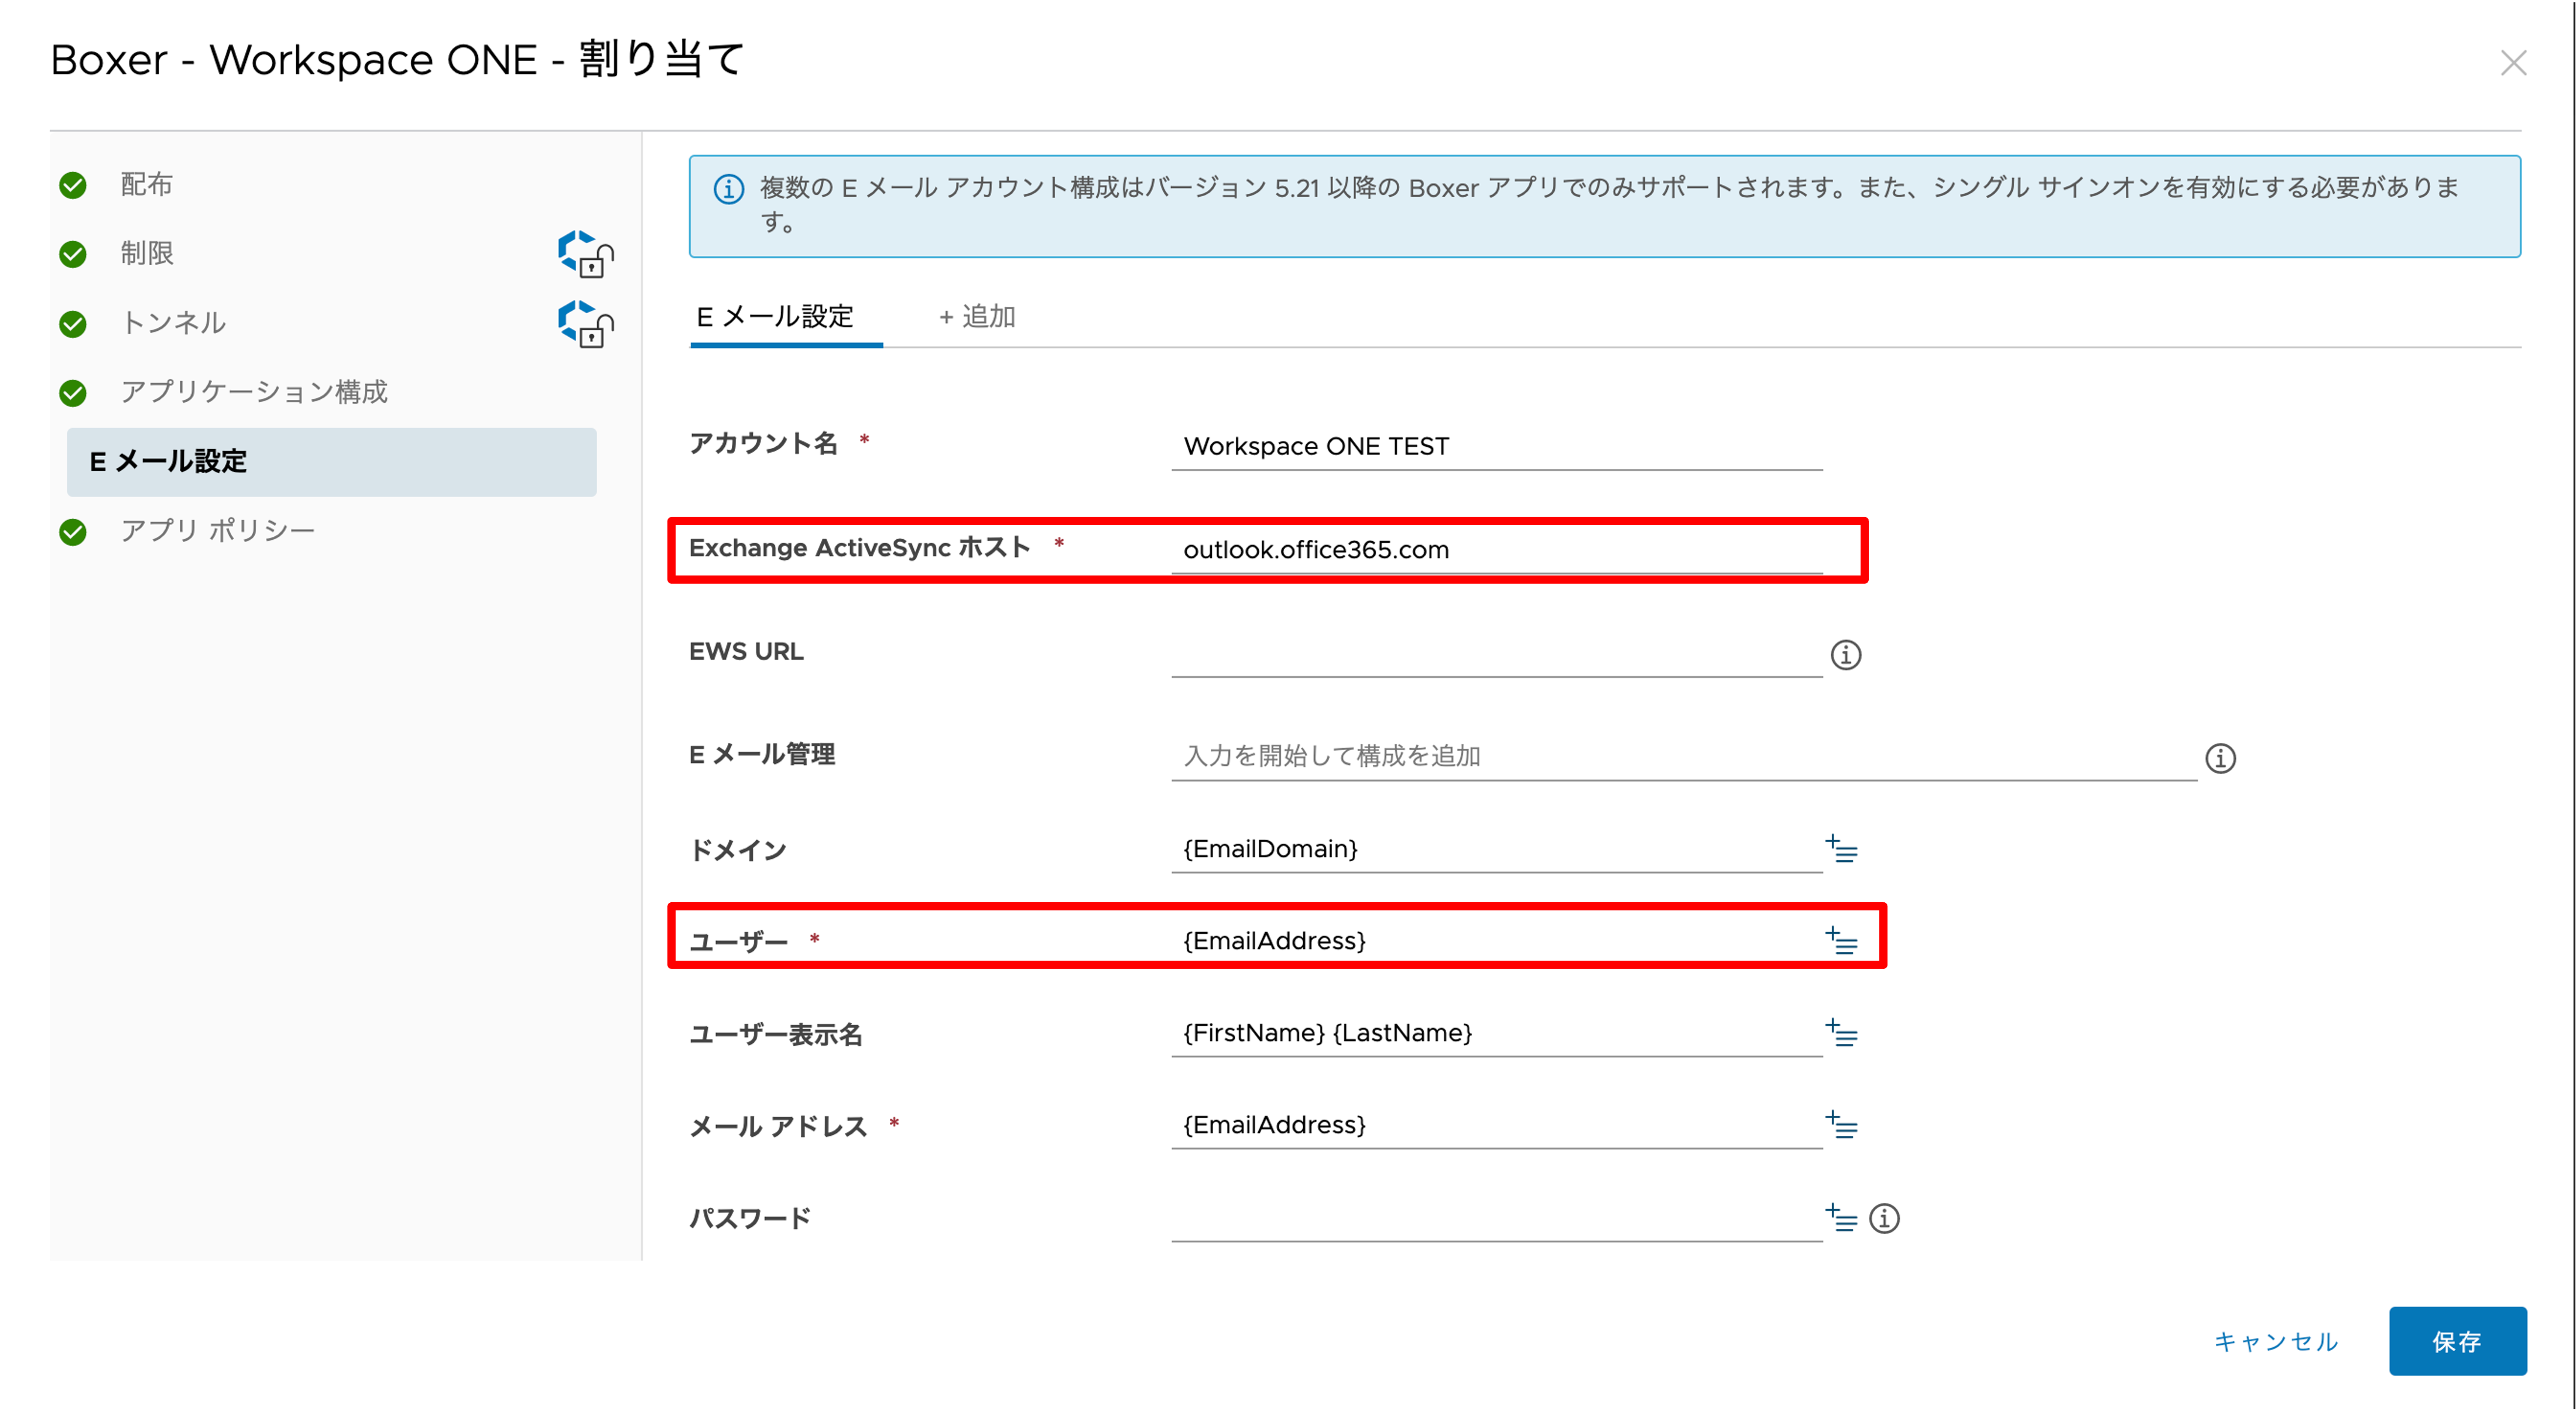
Task: Click the 保存 button
Action: click(2457, 1341)
